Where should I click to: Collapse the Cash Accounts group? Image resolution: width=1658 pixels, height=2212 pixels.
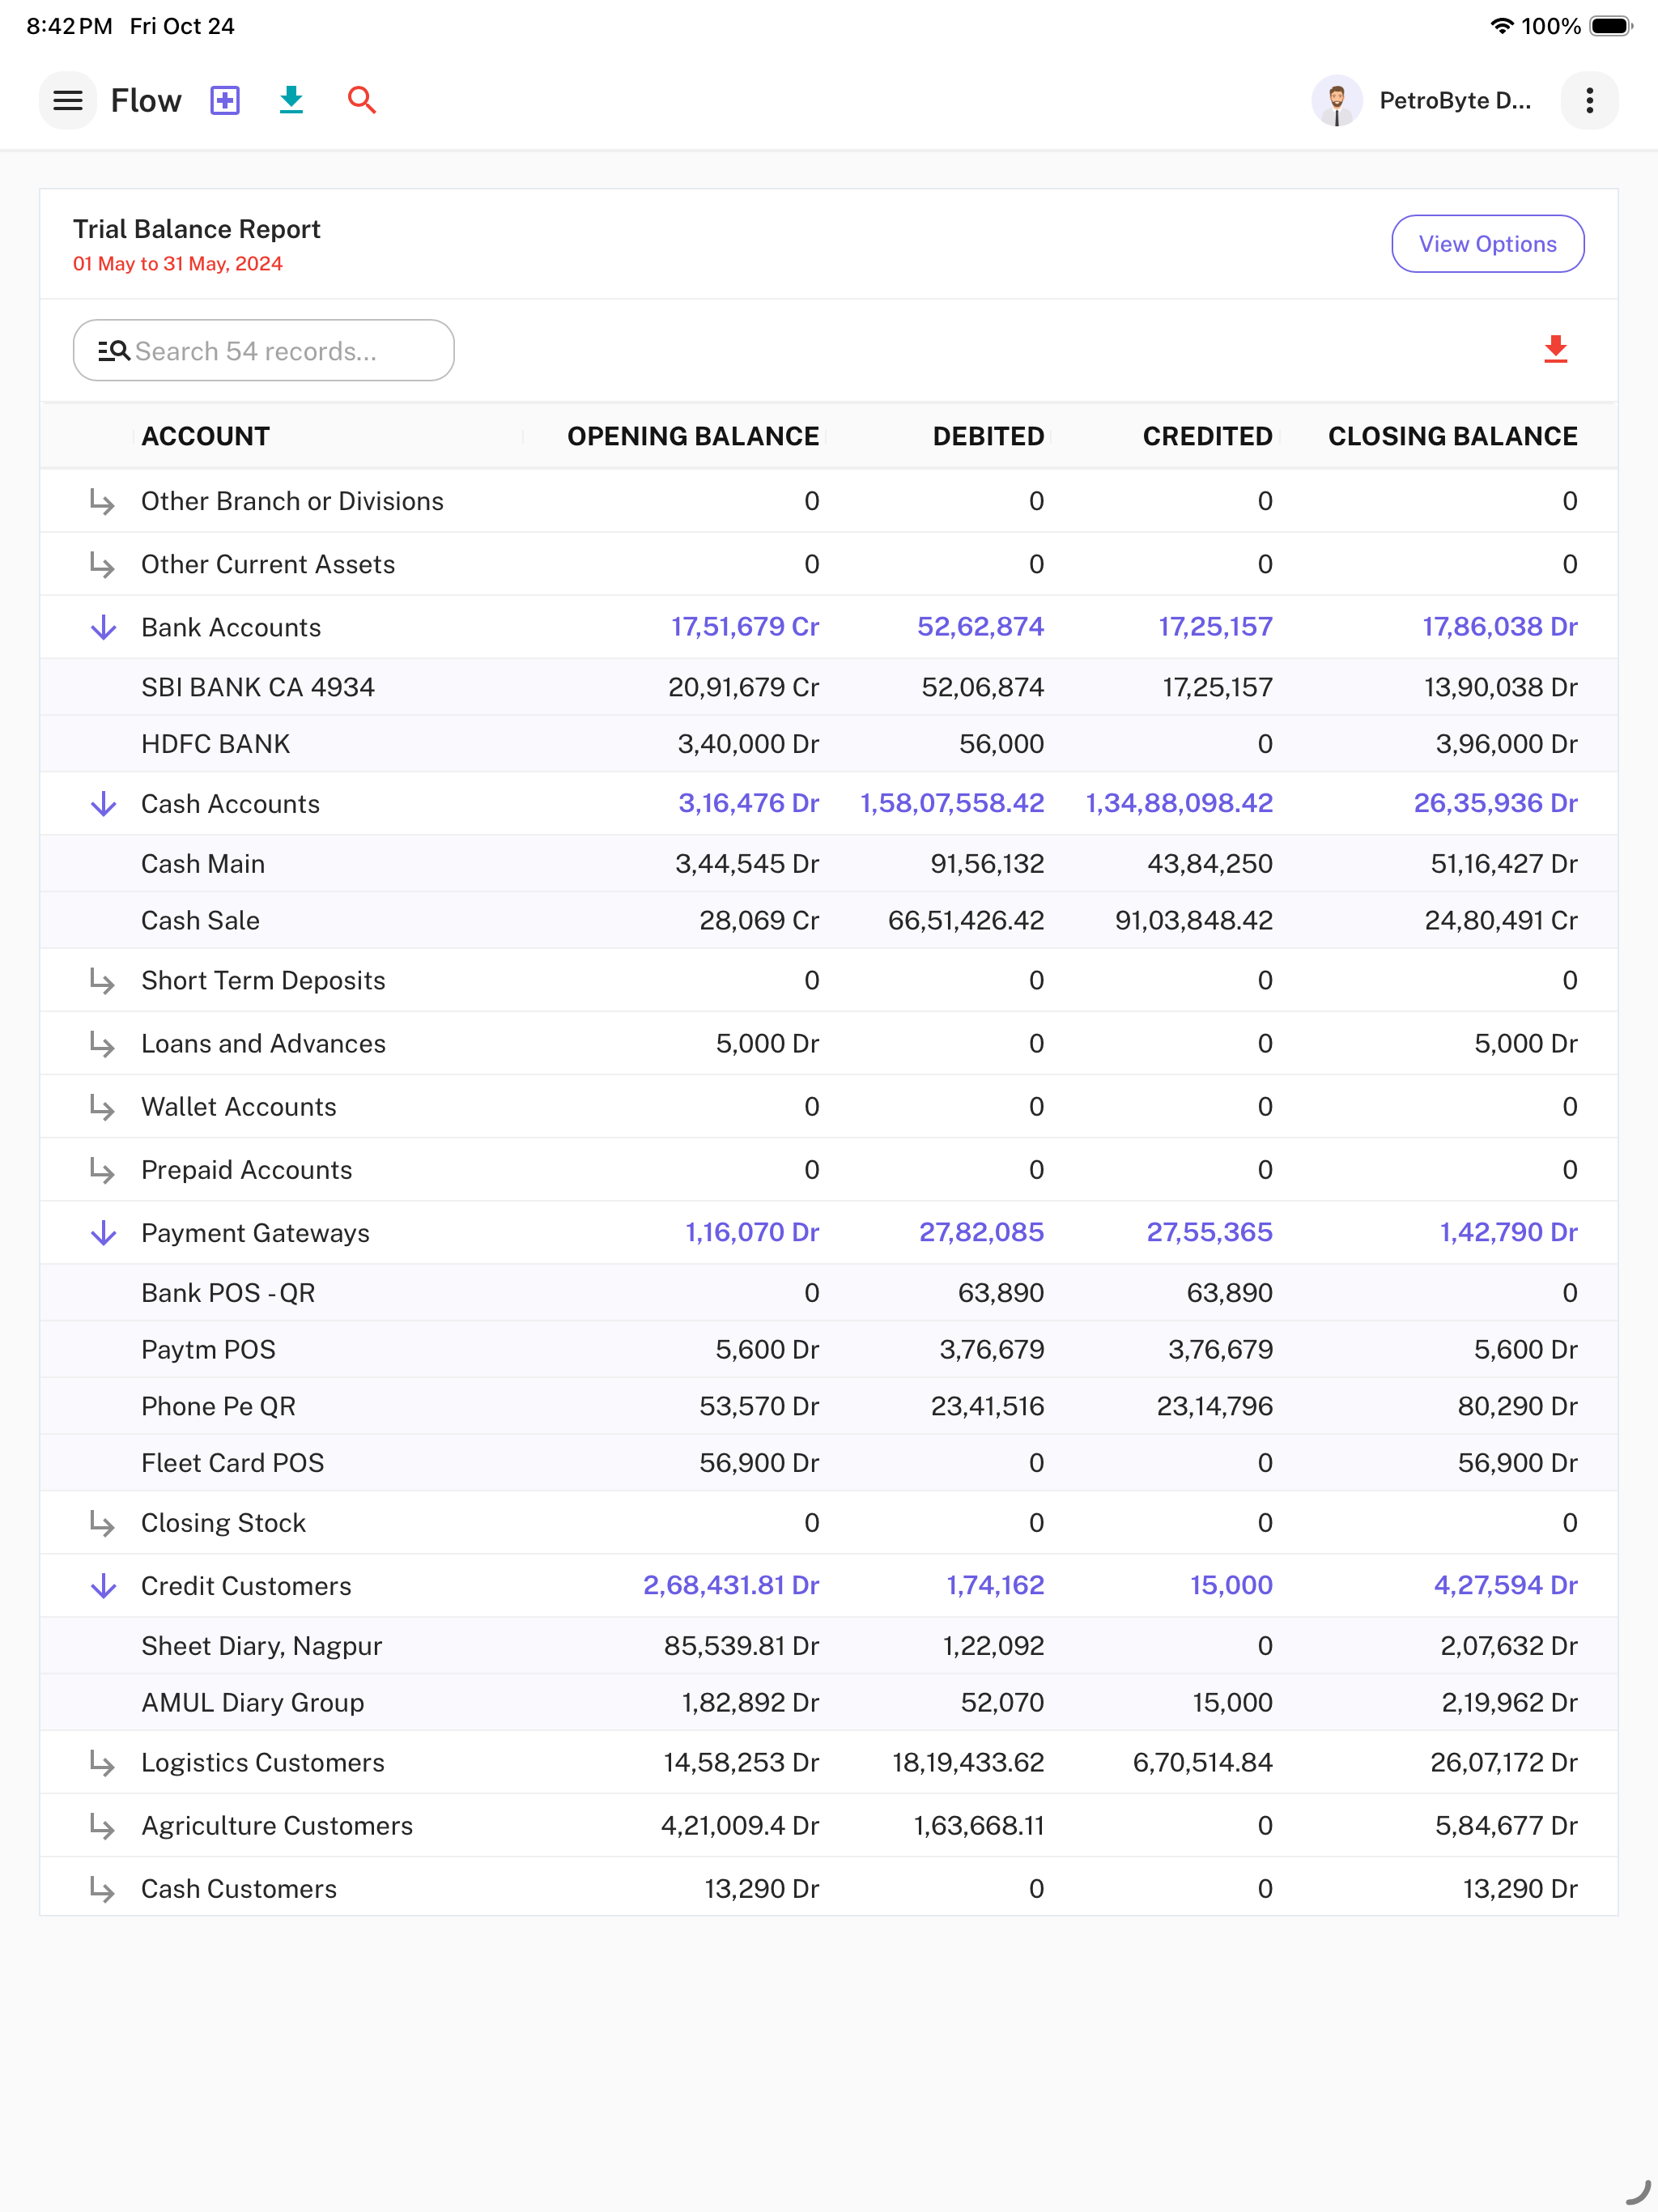pos(103,804)
